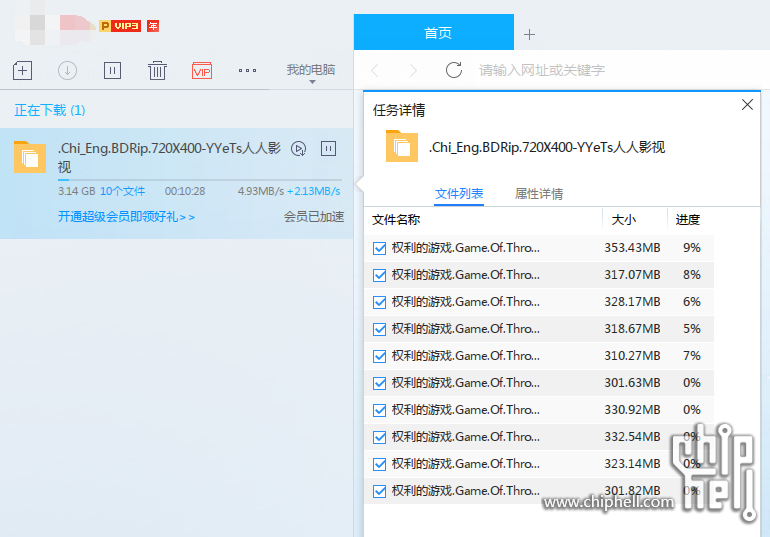Image resolution: width=770 pixels, height=537 pixels.
Task: Click the 8% progress value
Action: pos(691,275)
